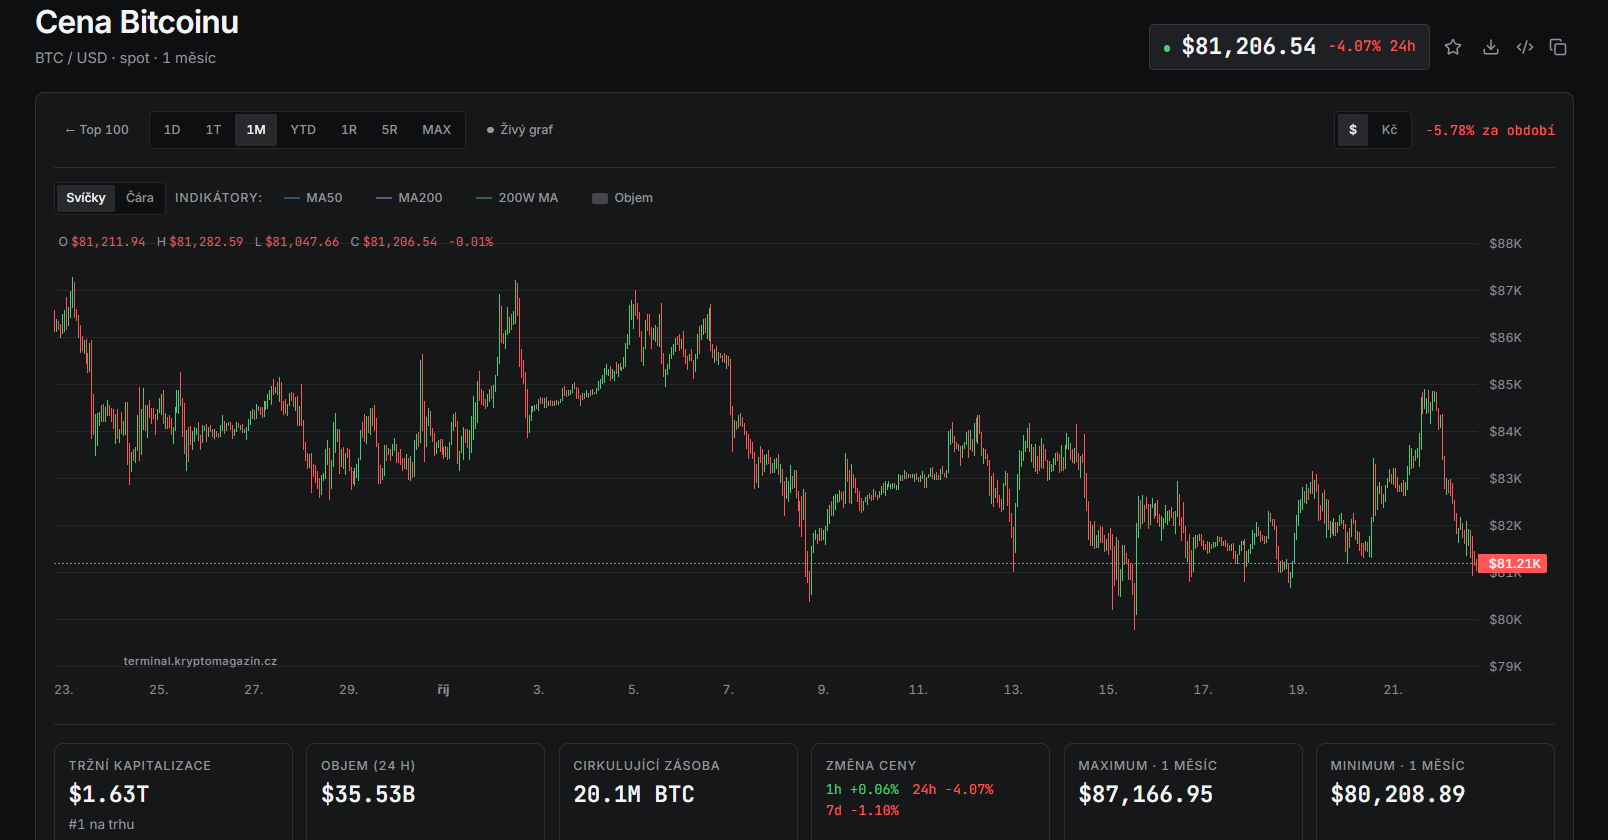Click the Minimum 1 měsíc $80,208.89 card
The width and height of the screenshot is (1608, 840).
pyautogui.click(x=1435, y=792)
